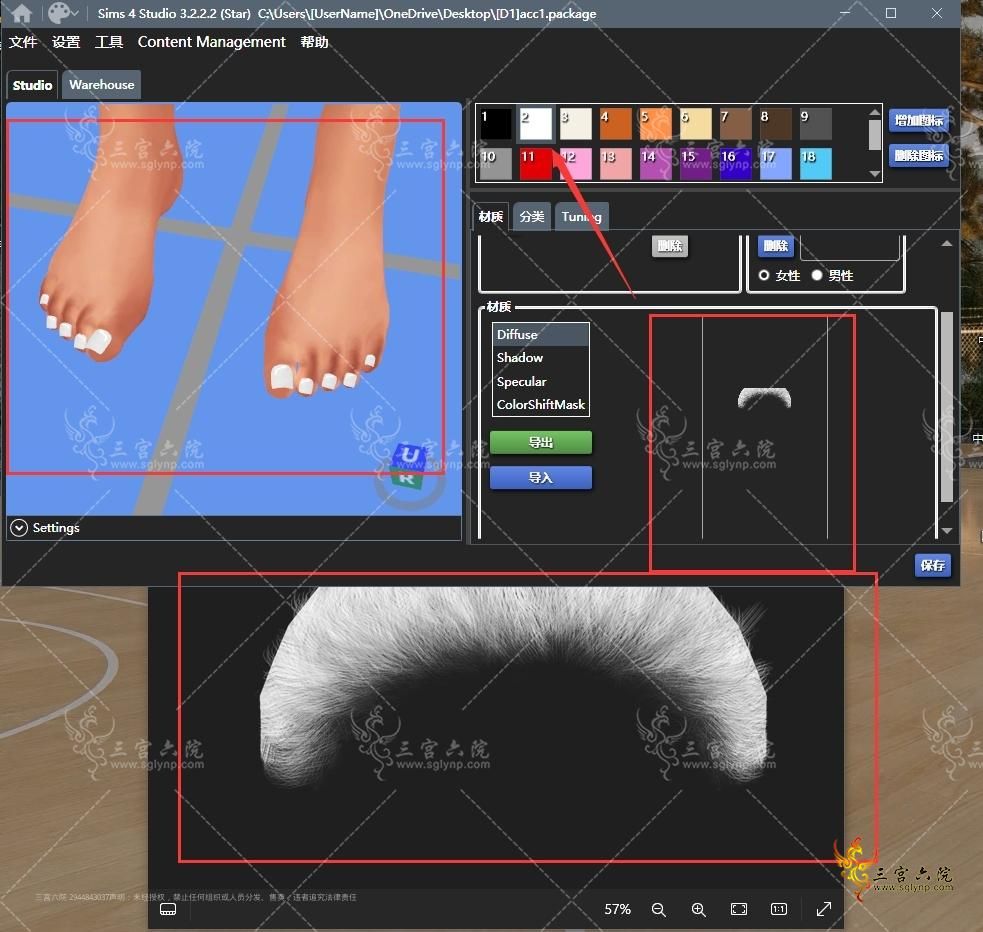This screenshot has width=983, height=932.
Task: Open the 工具 menu
Action: tap(108, 42)
